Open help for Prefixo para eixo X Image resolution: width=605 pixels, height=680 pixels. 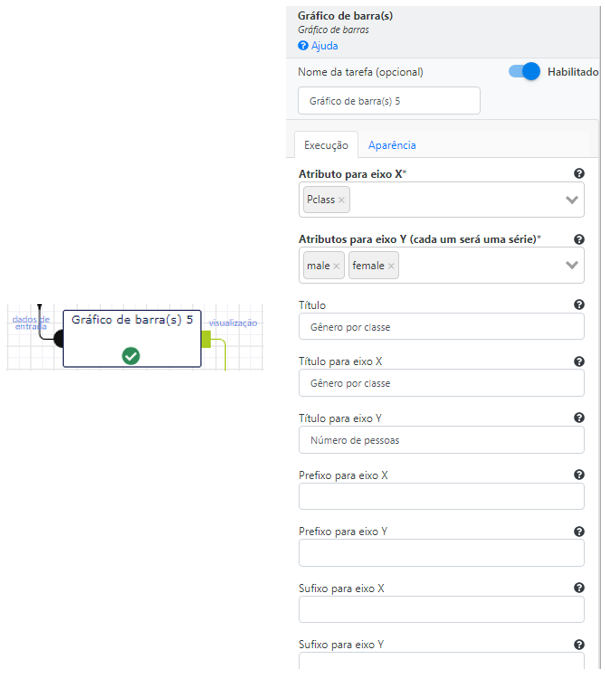(579, 474)
